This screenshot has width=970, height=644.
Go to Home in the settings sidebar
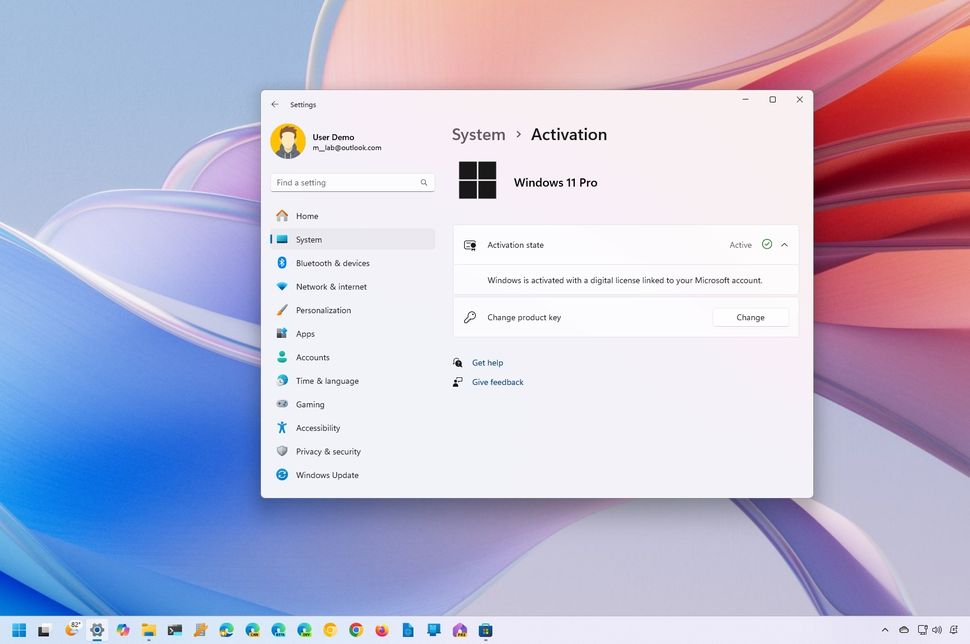point(306,216)
